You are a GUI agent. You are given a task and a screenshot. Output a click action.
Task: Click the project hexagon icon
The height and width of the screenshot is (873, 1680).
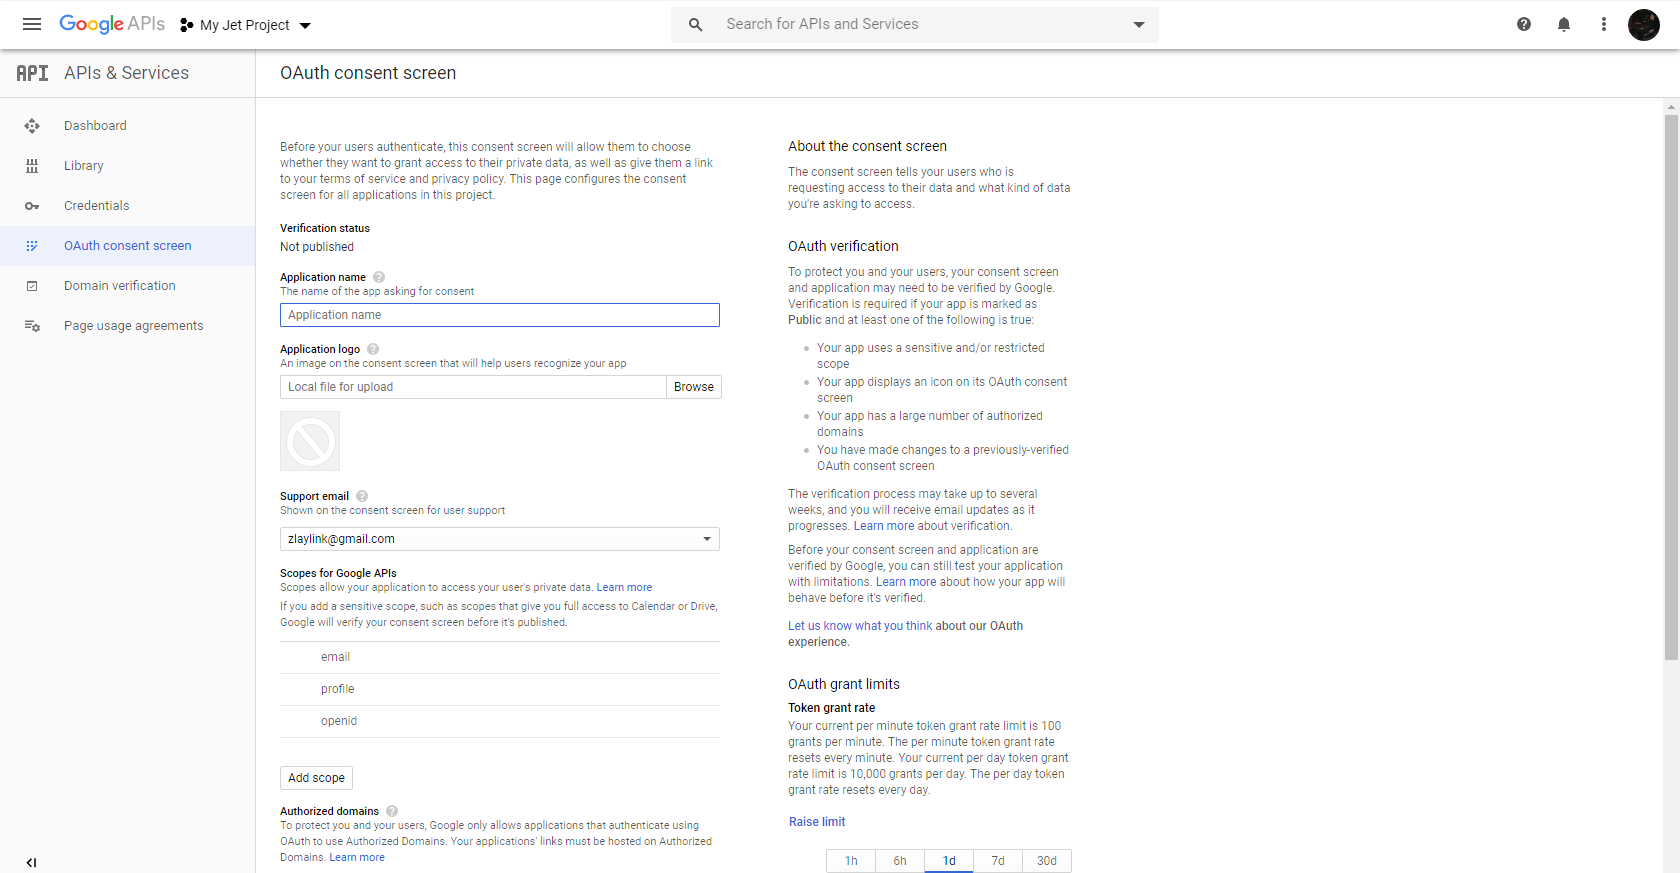pos(186,25)
